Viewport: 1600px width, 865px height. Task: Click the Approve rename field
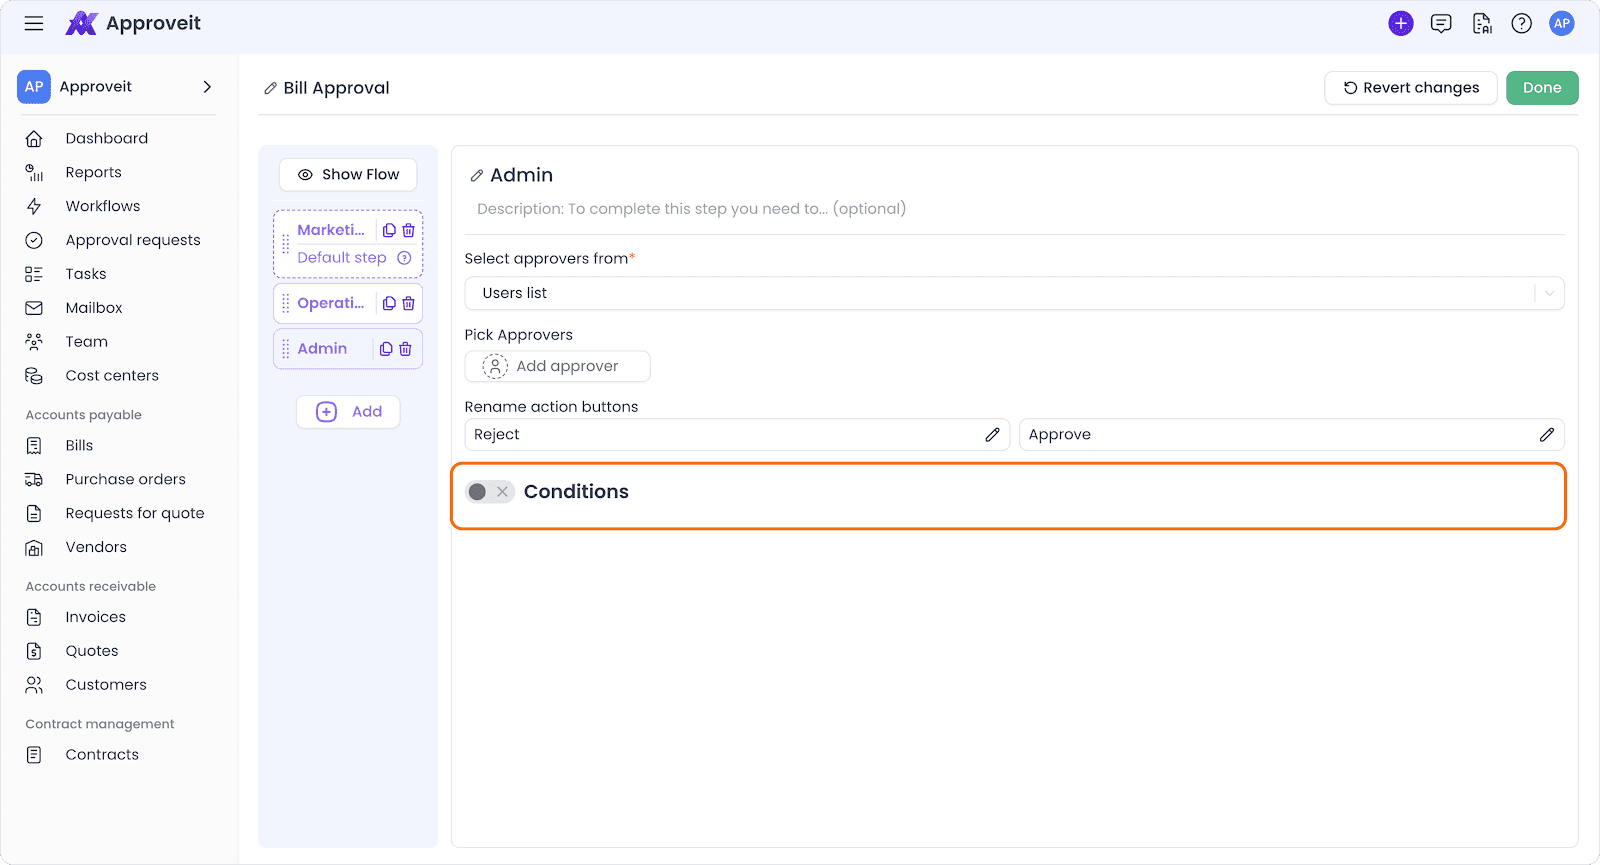tap(1291, 435)
